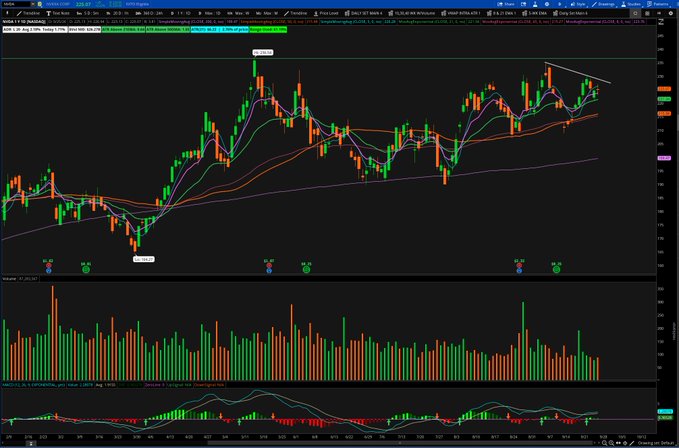Screen dimensions: 679x448
Task: Load the 5-WK EMA study set
Action: 534,13
